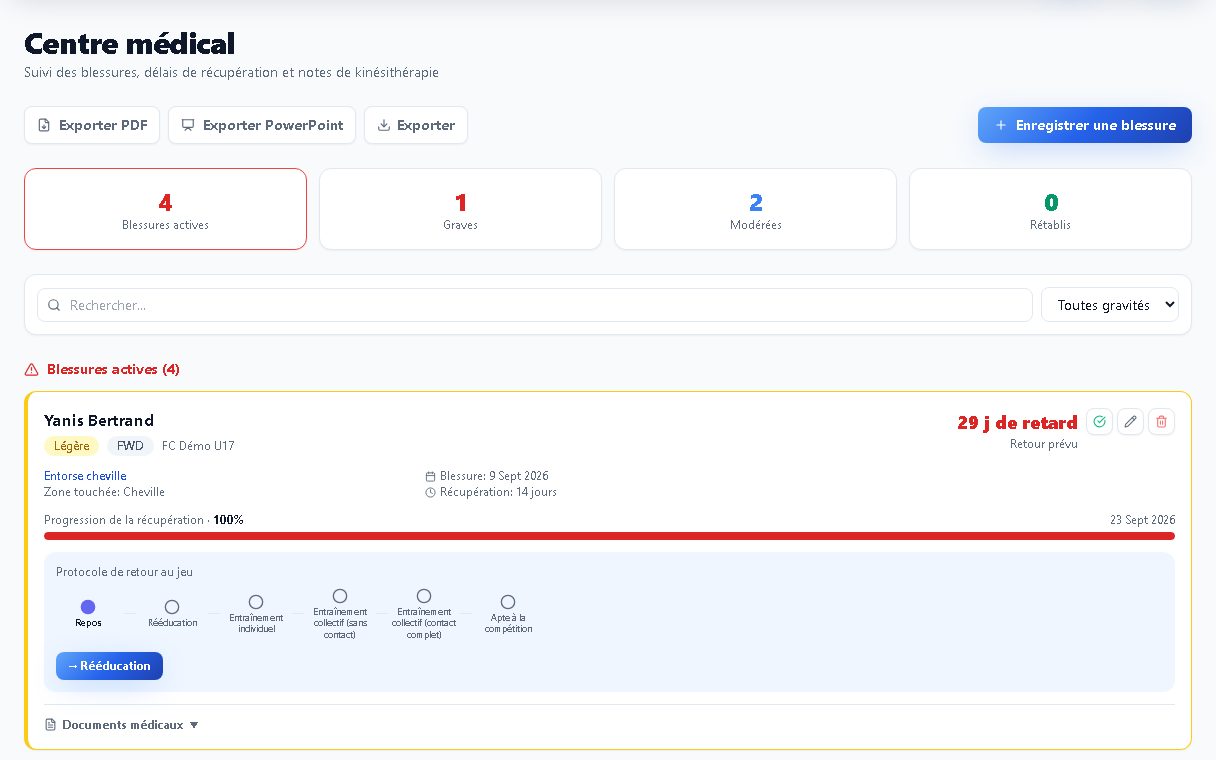This screenshot has height=760, width=1216.
Task: Delete Yanis Bertrand injury with trash icon
Action: [1161, 422]
